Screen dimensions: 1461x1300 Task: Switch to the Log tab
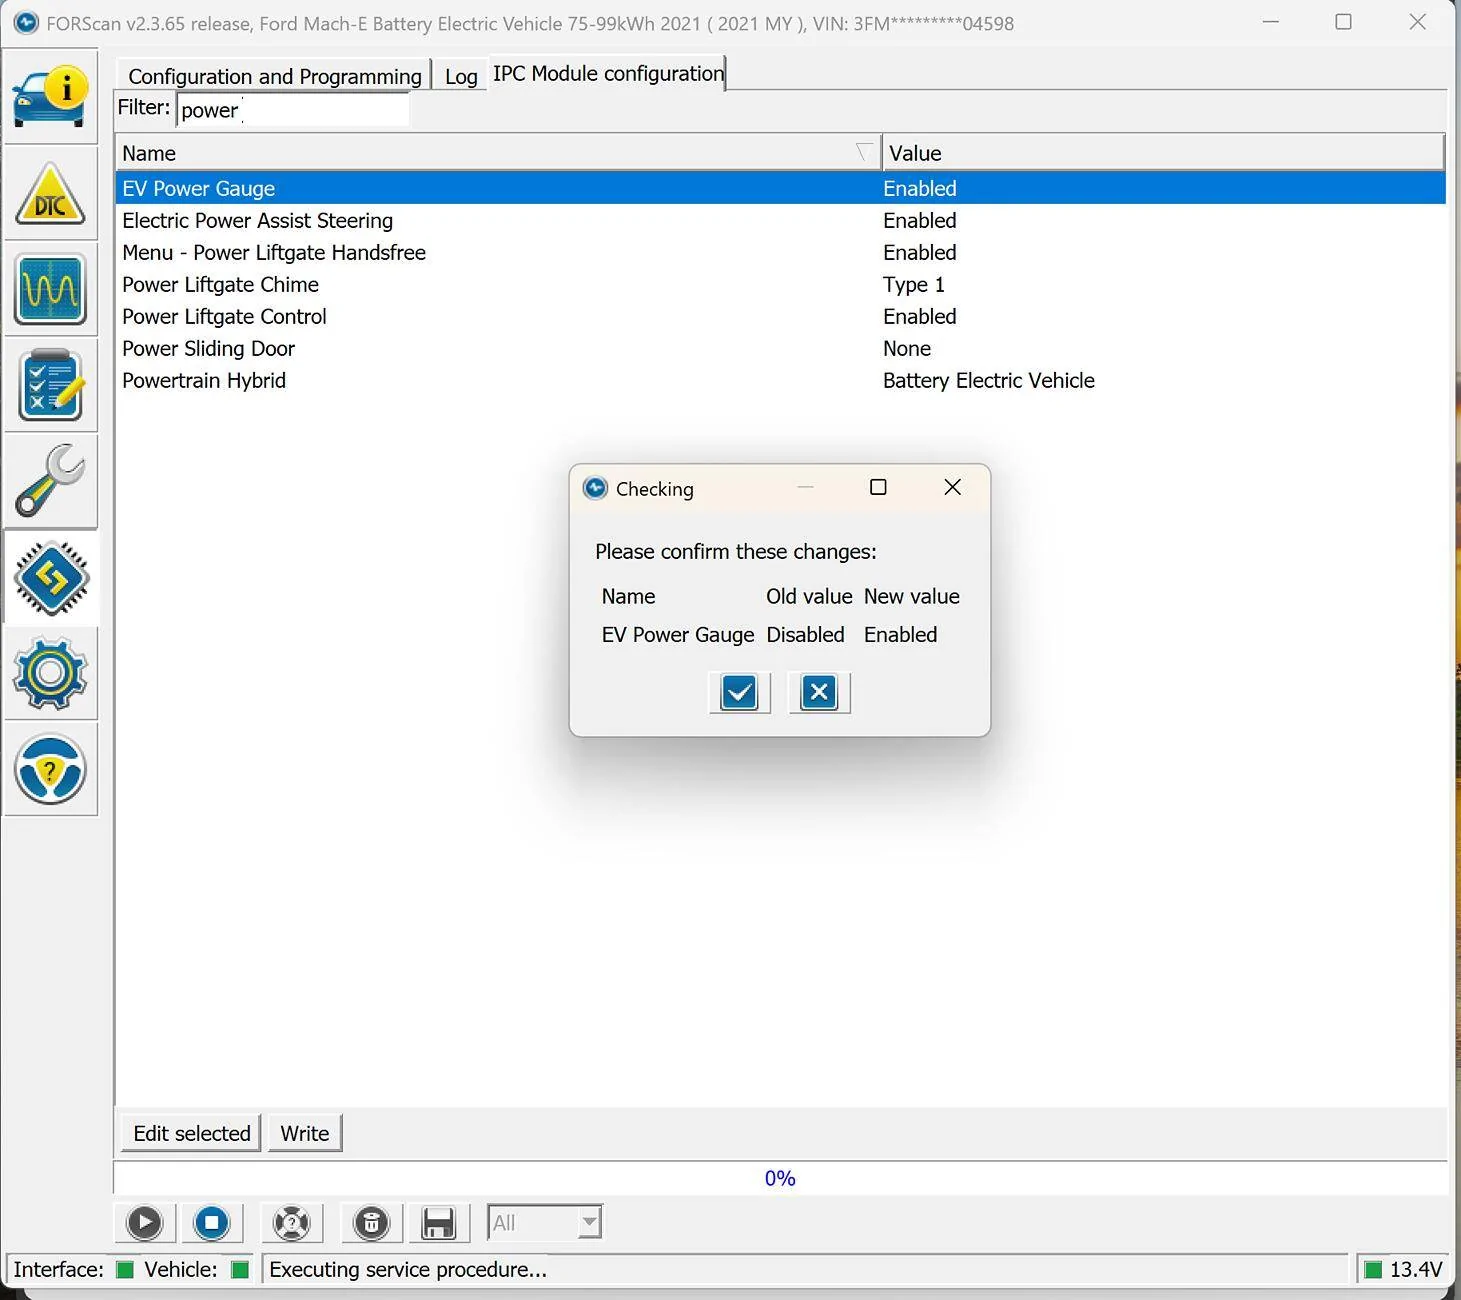pos(461,76)
